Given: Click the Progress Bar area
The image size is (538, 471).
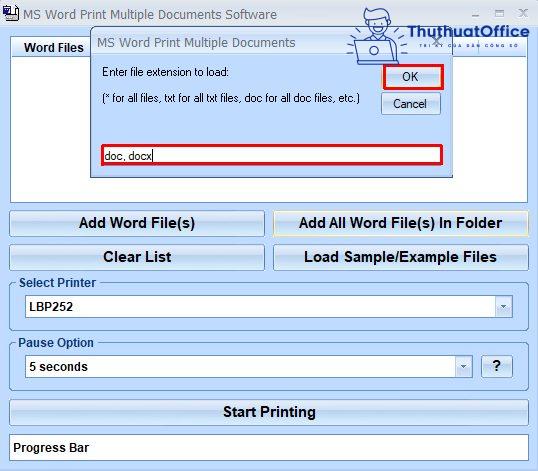Looking at the screenshot, I should (x=269, y=448).
